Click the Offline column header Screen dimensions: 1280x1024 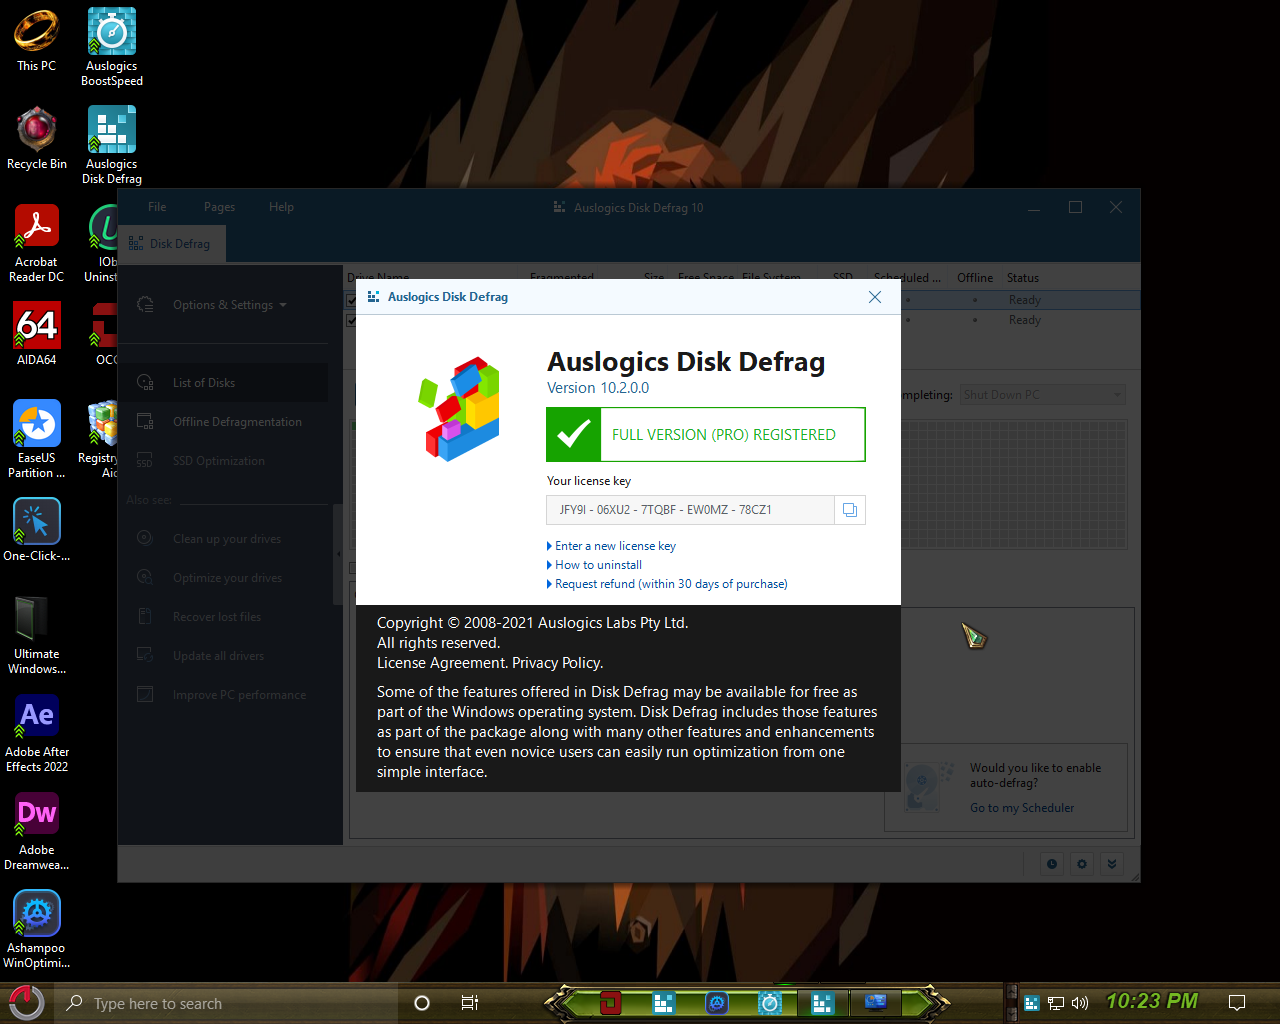click(975, 278)
